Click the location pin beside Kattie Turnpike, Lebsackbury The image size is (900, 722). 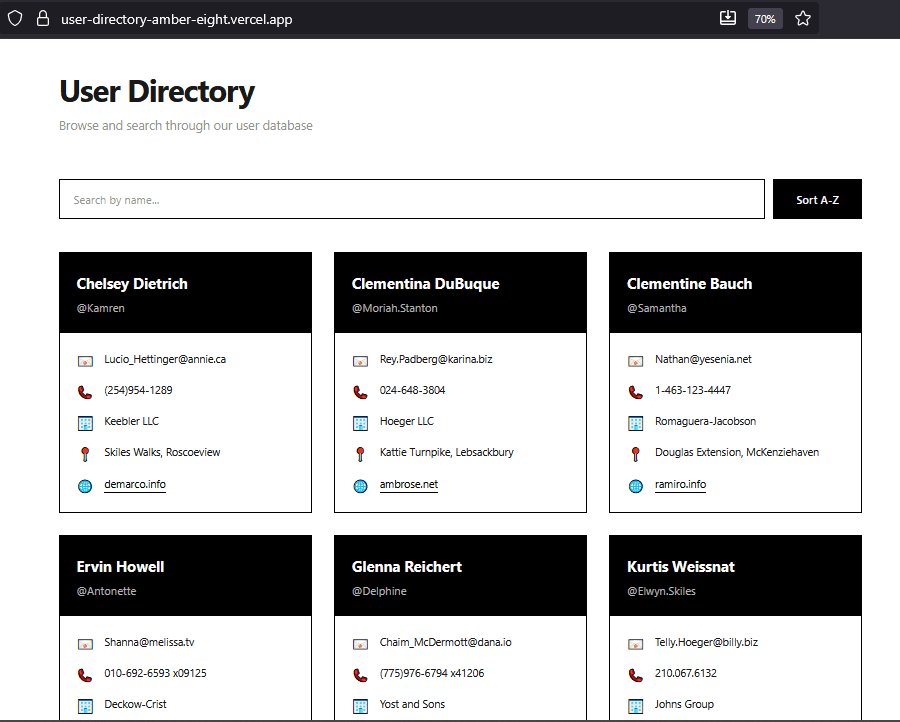tap(360, 453)
